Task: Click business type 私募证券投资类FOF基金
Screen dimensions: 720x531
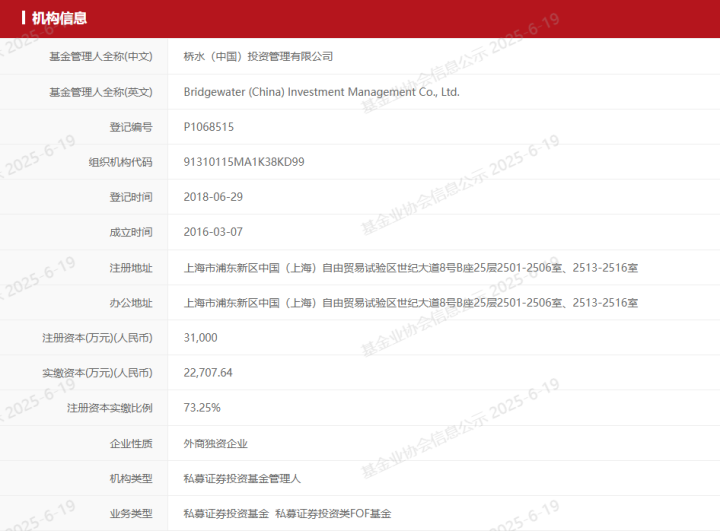Action: click(x=333, y=514)
